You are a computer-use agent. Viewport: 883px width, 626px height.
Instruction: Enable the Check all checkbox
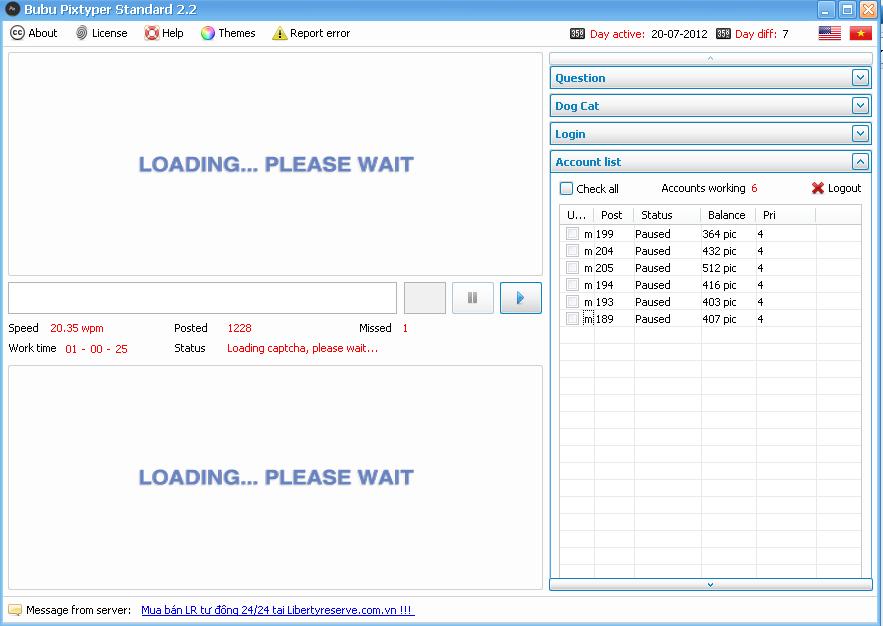[567, 188]
